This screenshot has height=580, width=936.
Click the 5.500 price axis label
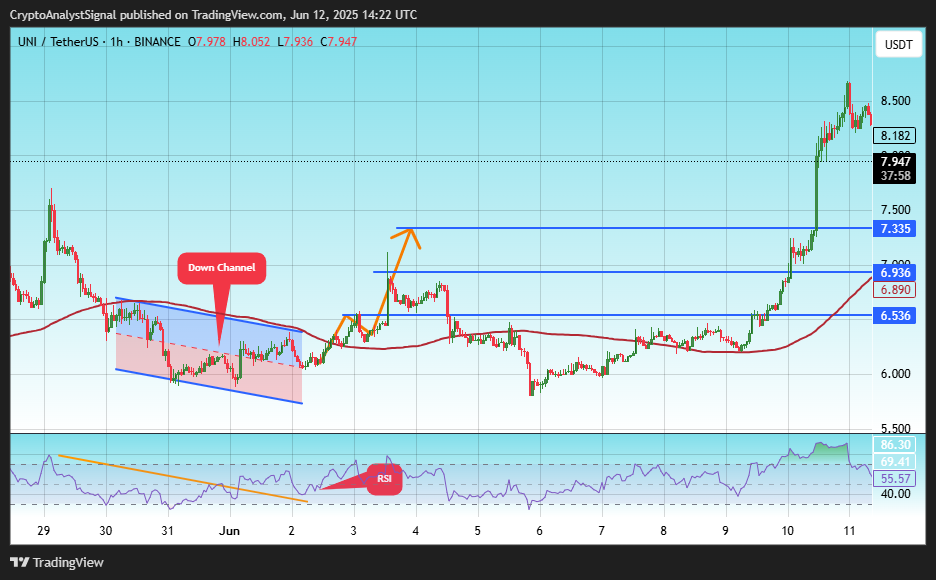895,428
